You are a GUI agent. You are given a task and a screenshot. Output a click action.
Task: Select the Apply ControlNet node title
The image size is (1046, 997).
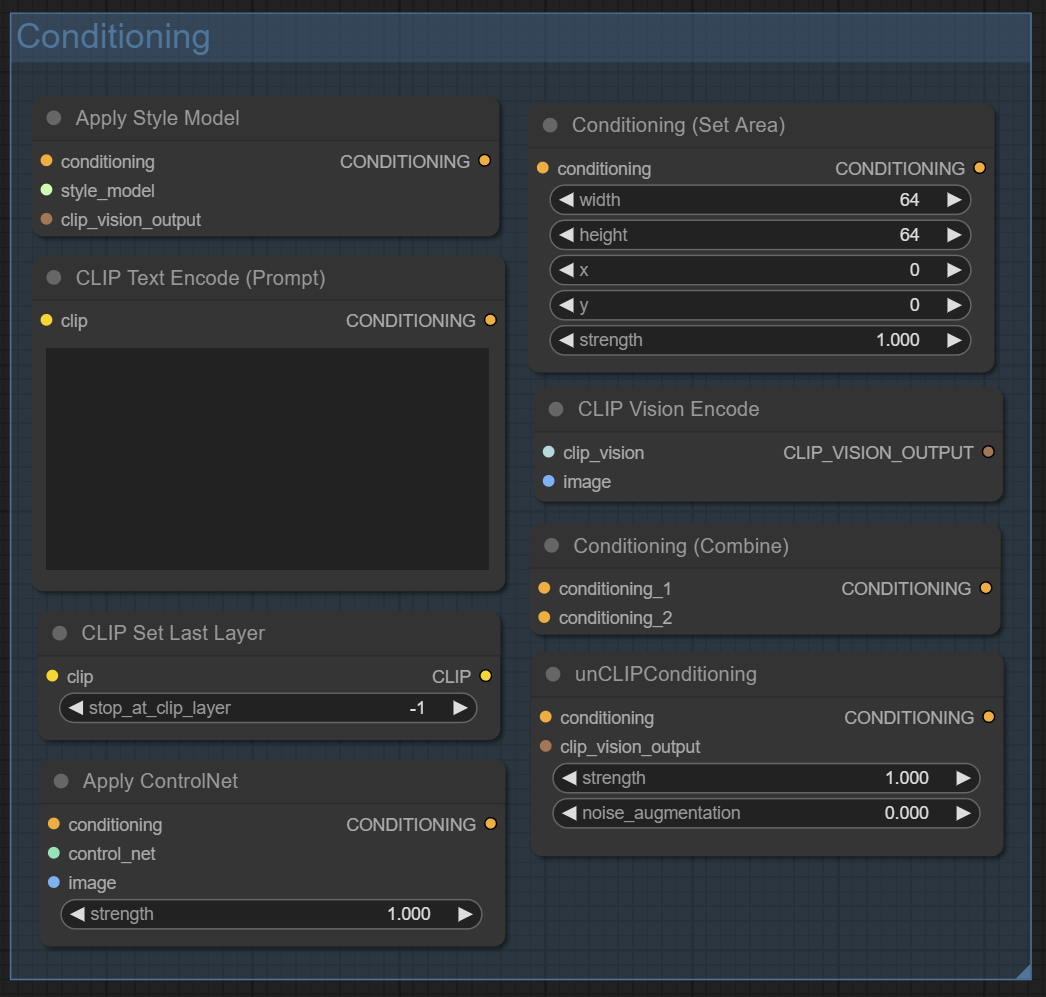(160, 781)
